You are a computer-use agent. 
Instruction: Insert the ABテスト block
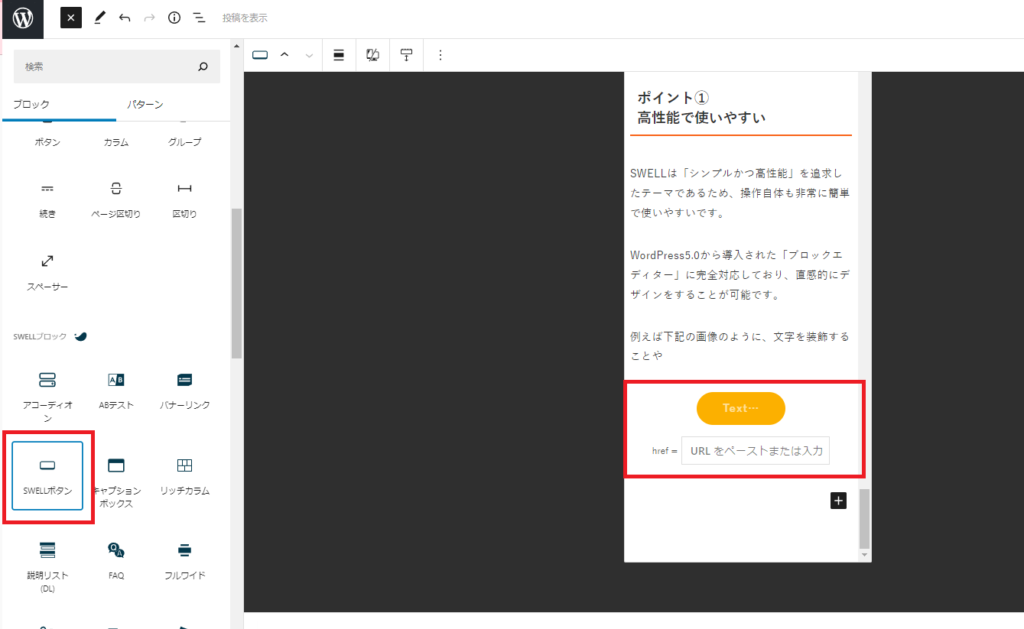(116, 391)
